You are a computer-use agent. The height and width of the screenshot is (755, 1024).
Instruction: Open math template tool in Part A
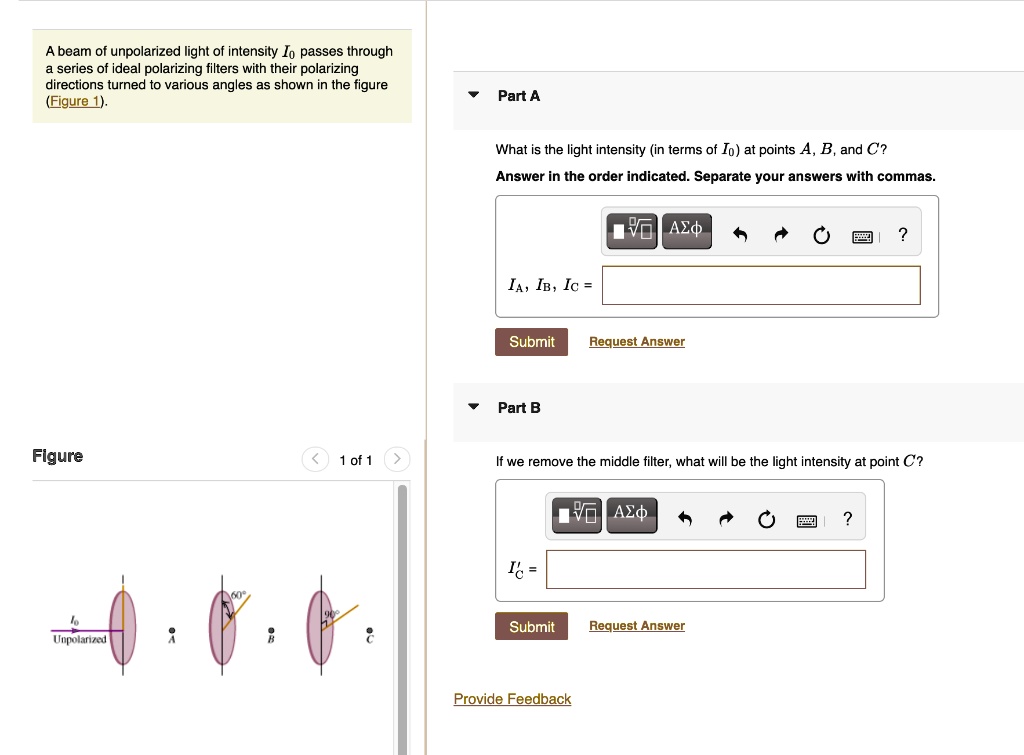[632, 231]
